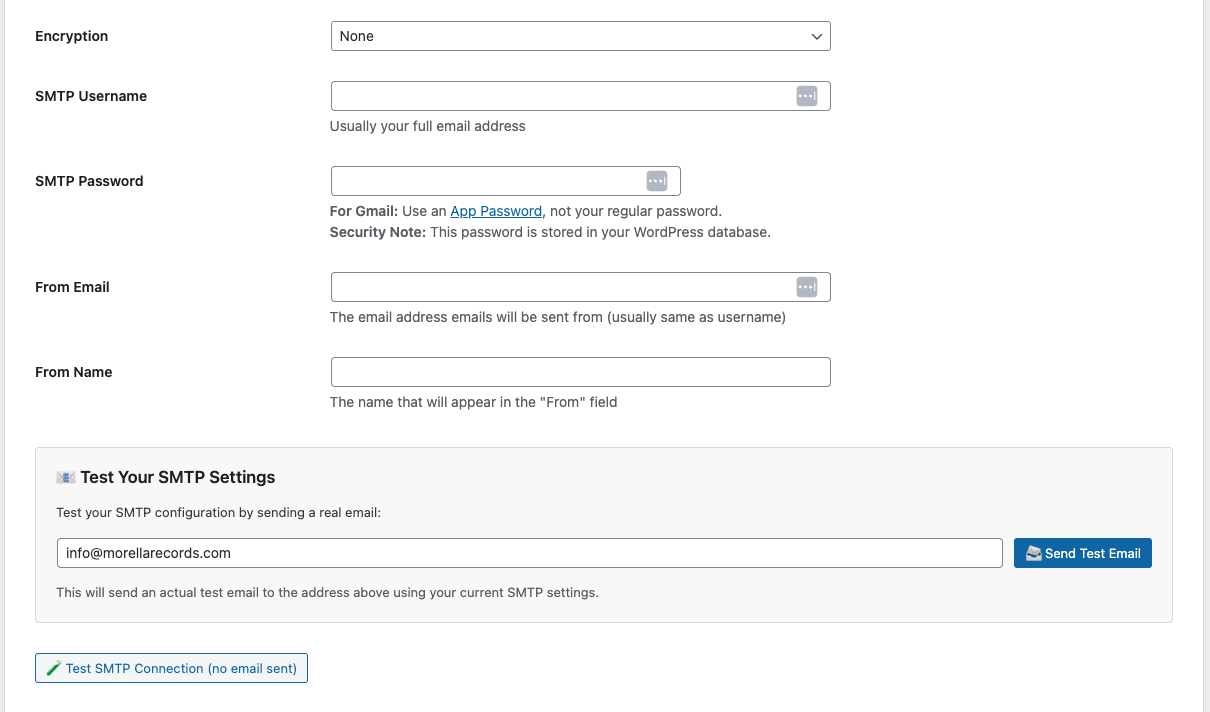Click the email icon beside Test Your SMTP Settings

(66, 477)
